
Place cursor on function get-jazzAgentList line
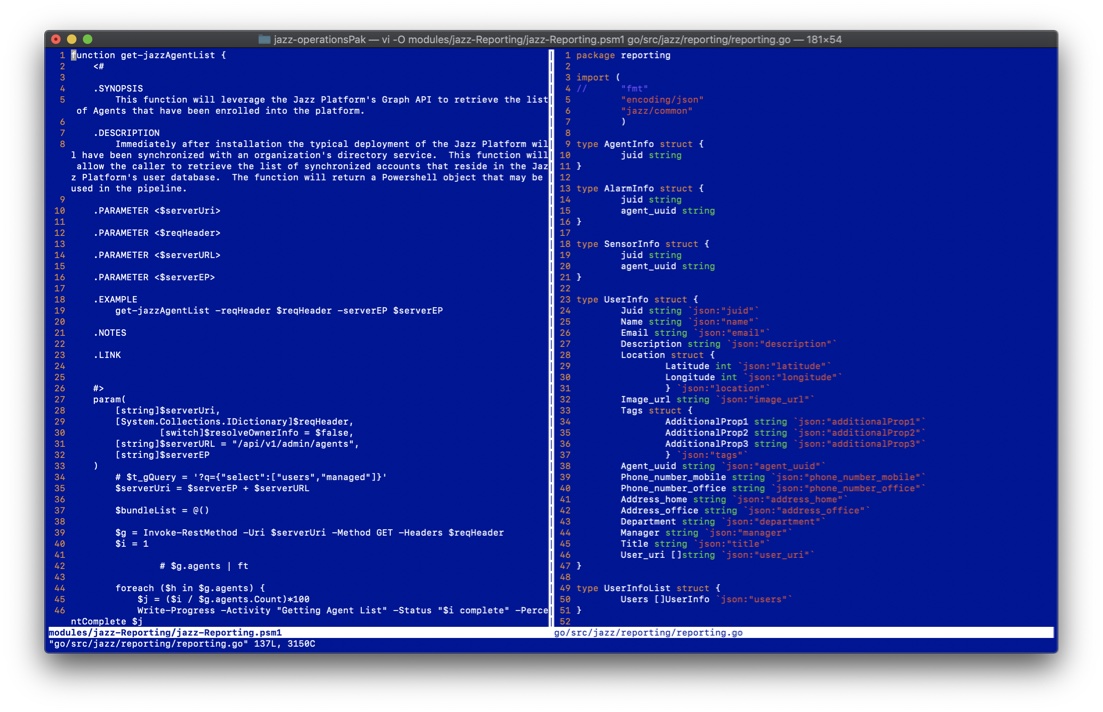(150, 56)
